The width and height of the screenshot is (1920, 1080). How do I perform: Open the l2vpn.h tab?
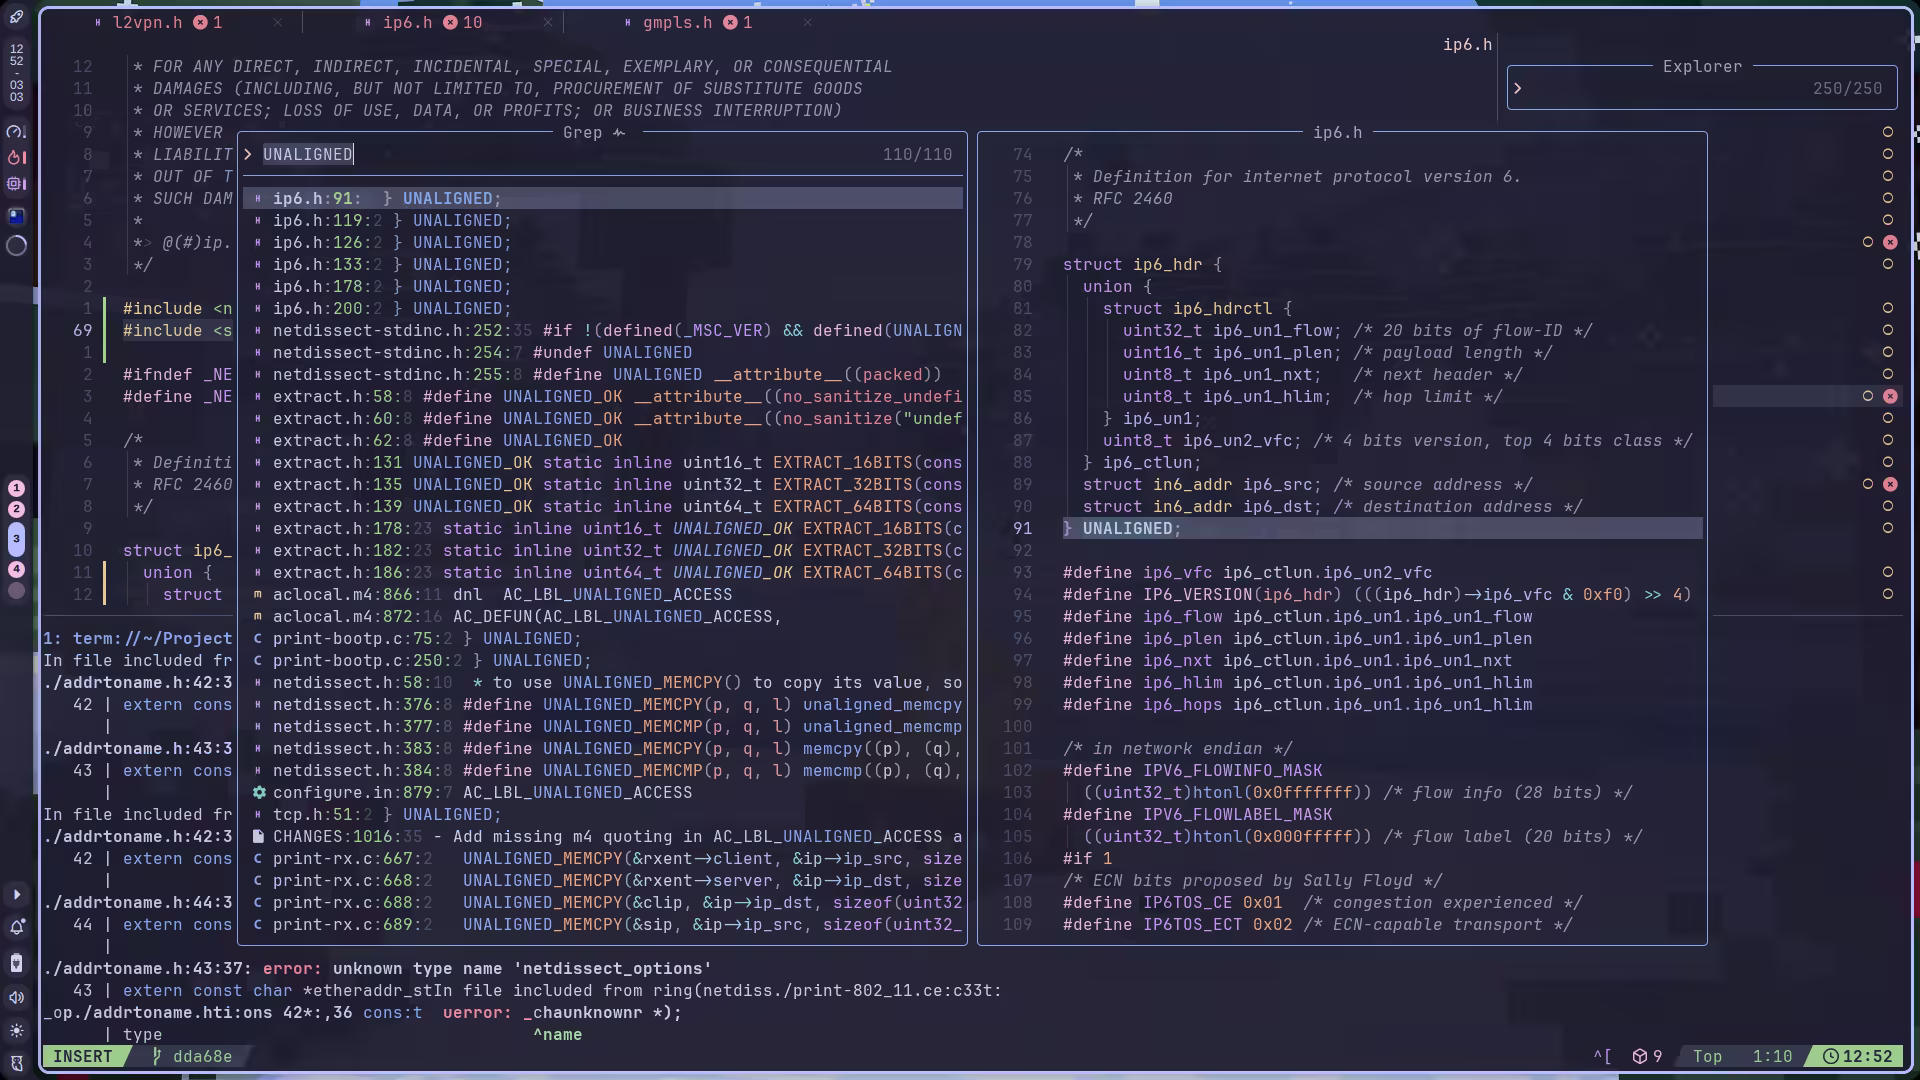pos(148,22)
